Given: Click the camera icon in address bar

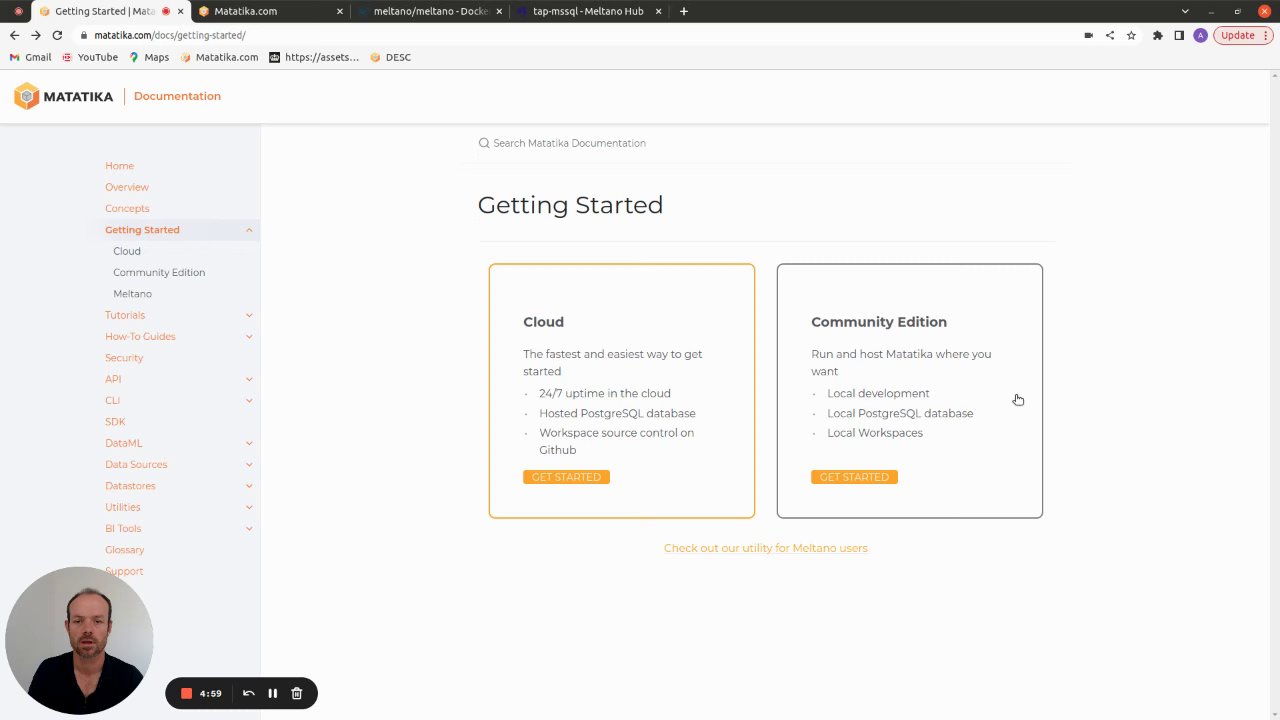Looking at the screenshot, I should [x=1088, y=35].
